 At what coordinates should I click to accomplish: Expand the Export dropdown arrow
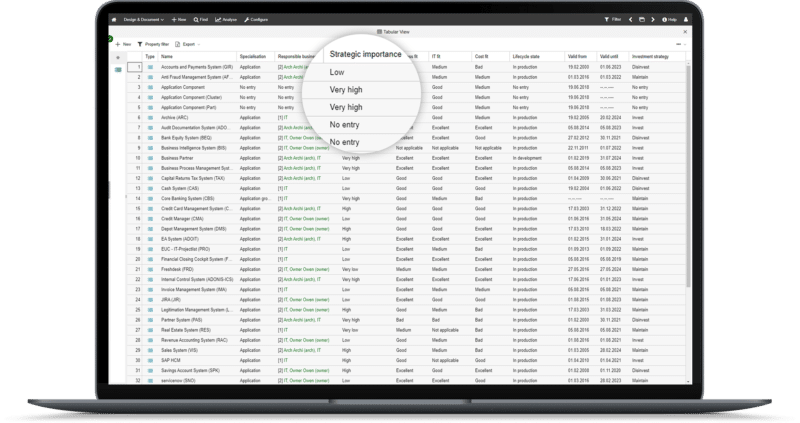[198, 44]
